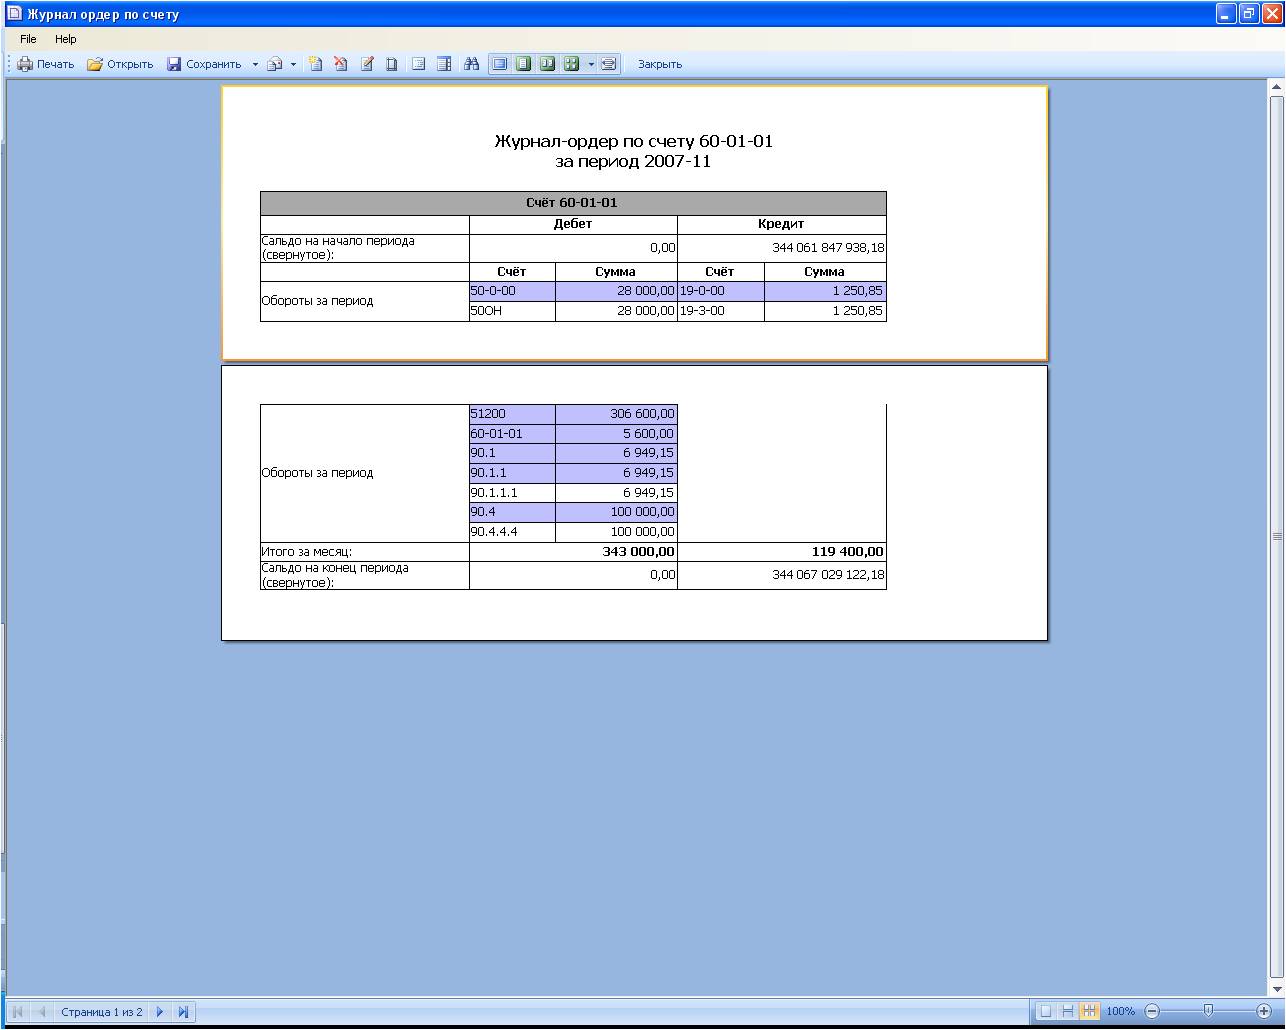Go to next page arrow

(160, 1012)
